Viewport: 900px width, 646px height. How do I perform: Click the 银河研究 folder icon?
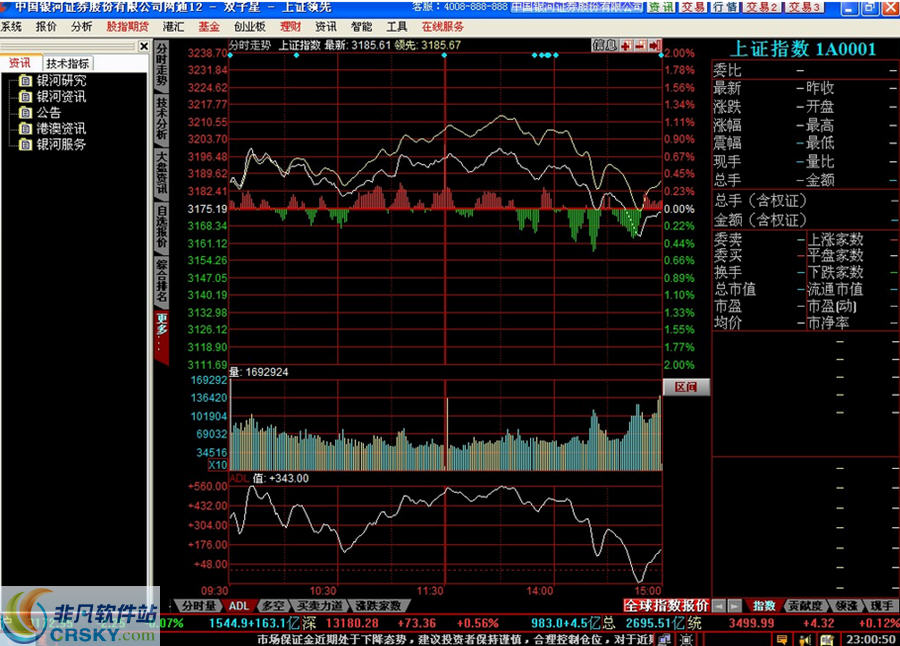coord(25,80)
